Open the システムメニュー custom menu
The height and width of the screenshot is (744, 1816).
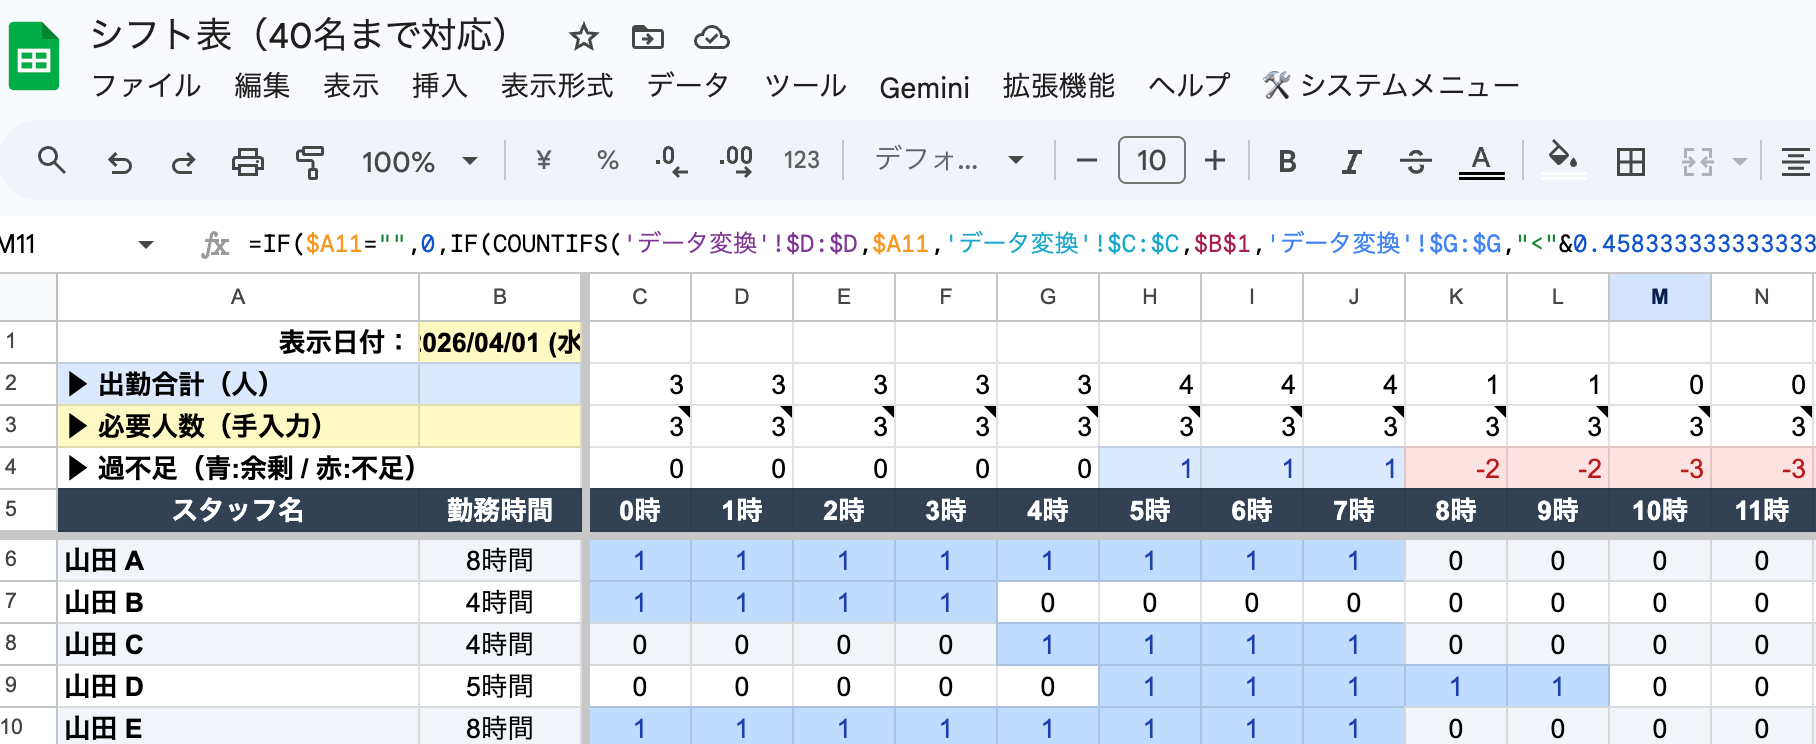pos(1391,86)
